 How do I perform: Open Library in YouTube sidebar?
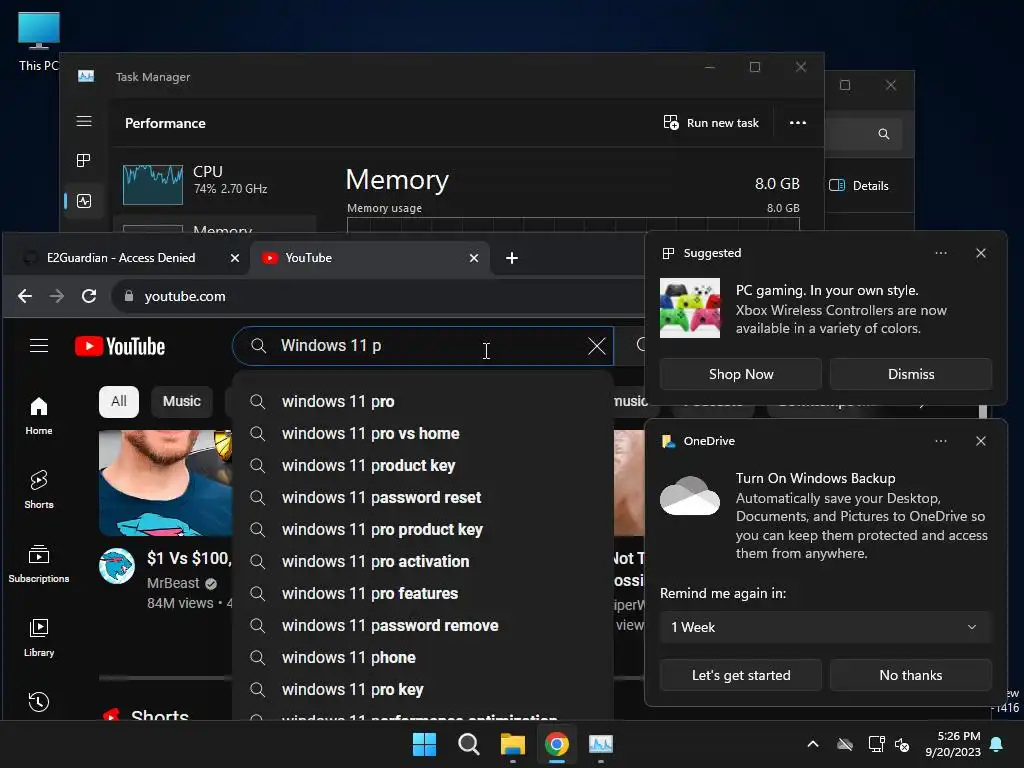coord(39,637)
